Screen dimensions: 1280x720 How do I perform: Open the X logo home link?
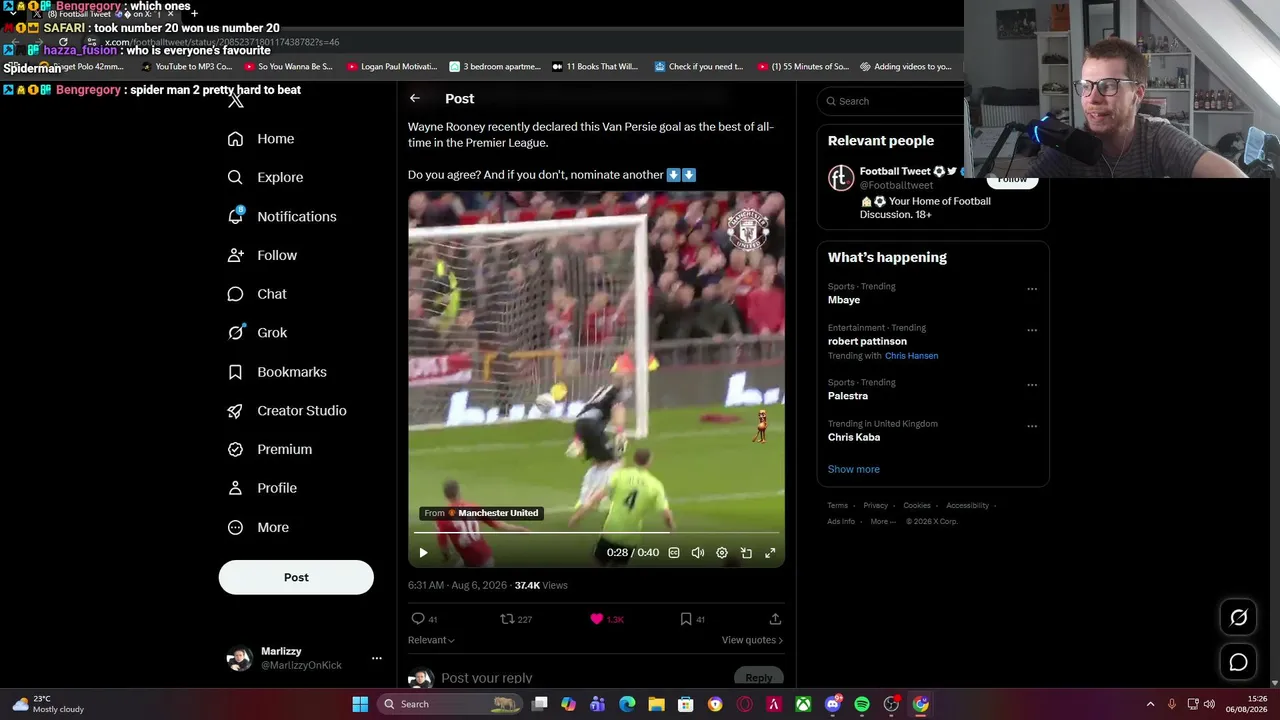pyautogui.click(x=236, y=100)
